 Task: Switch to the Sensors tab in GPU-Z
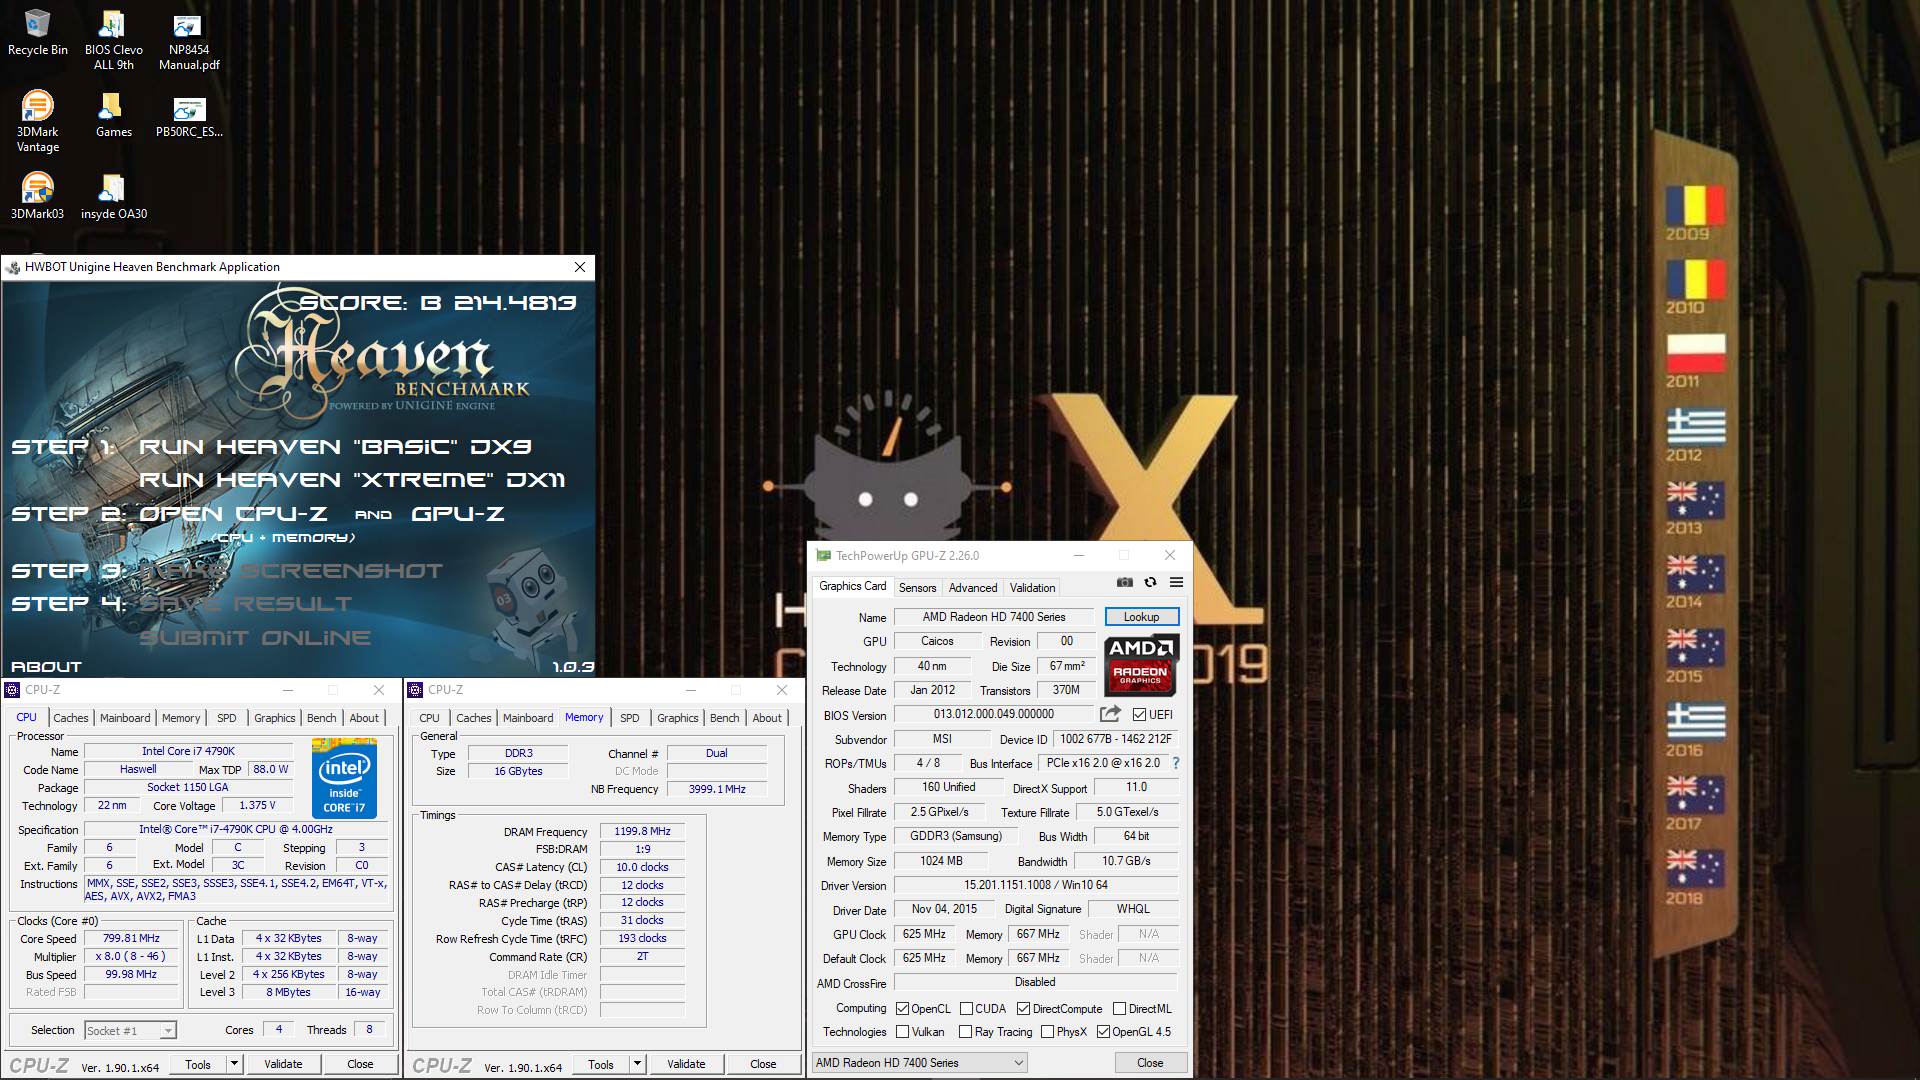click(x=917, y=588)
